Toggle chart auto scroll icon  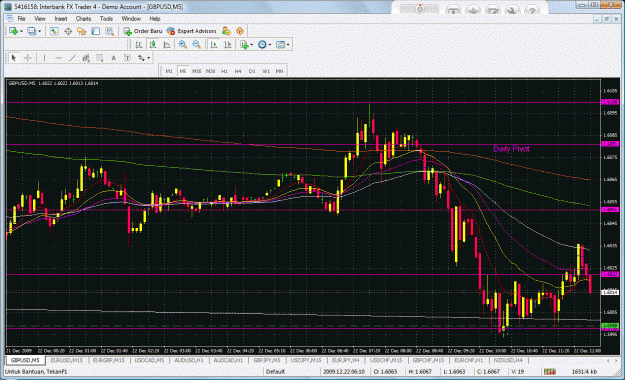(x=214, y=45)
